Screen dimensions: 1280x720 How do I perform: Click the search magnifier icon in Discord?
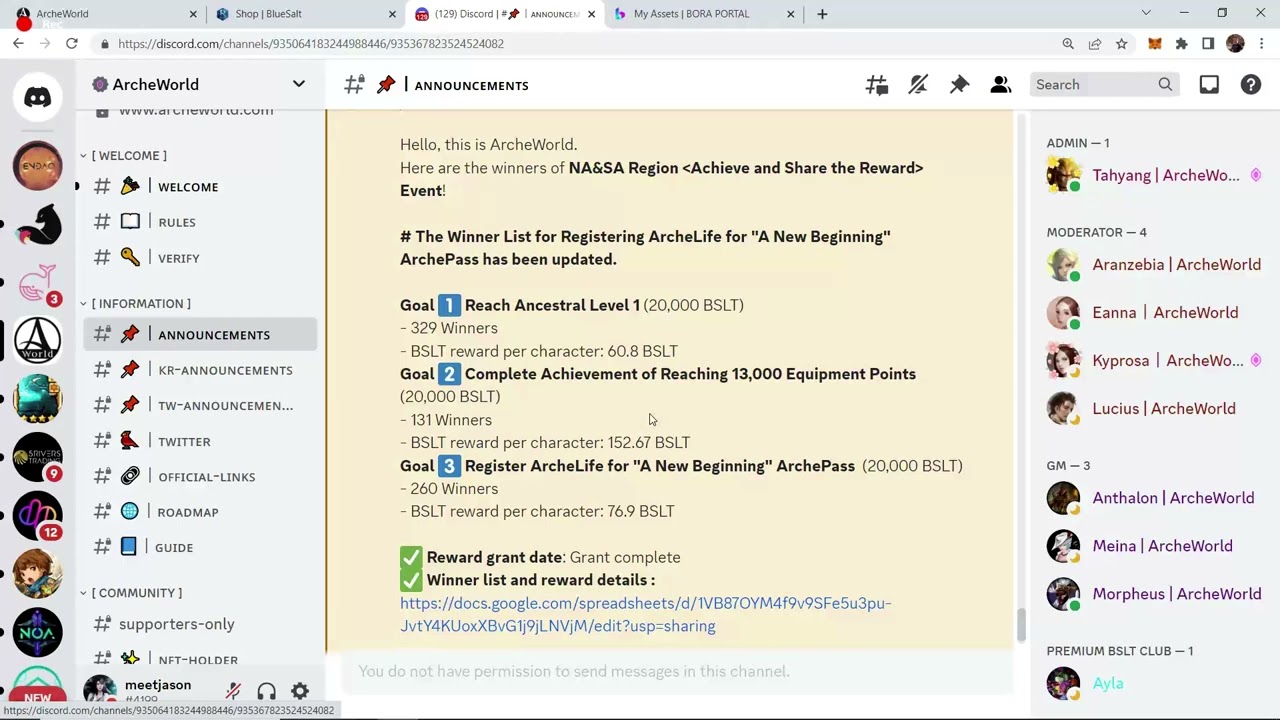point(1165,85)
